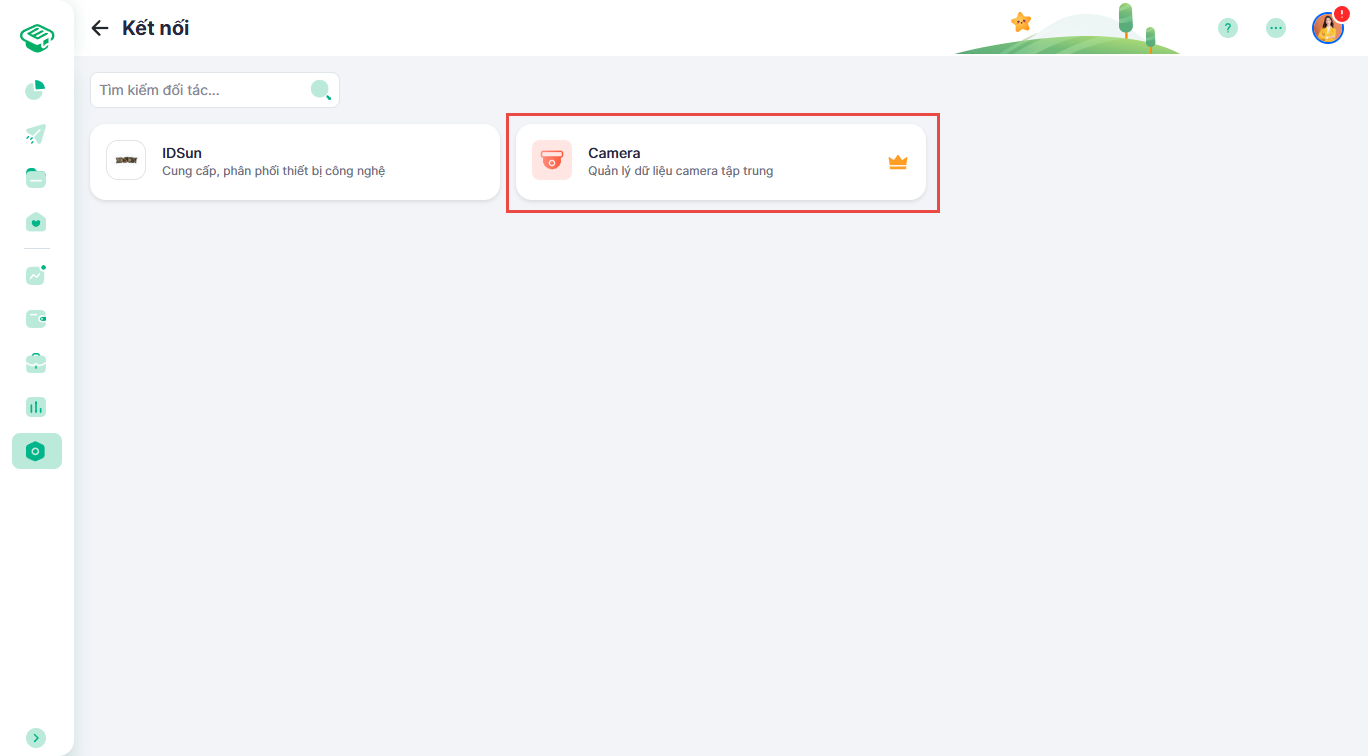Viewport: 1368px width, 756px height.
Task: Open the IDSun partner card
Action: [295, 162]
